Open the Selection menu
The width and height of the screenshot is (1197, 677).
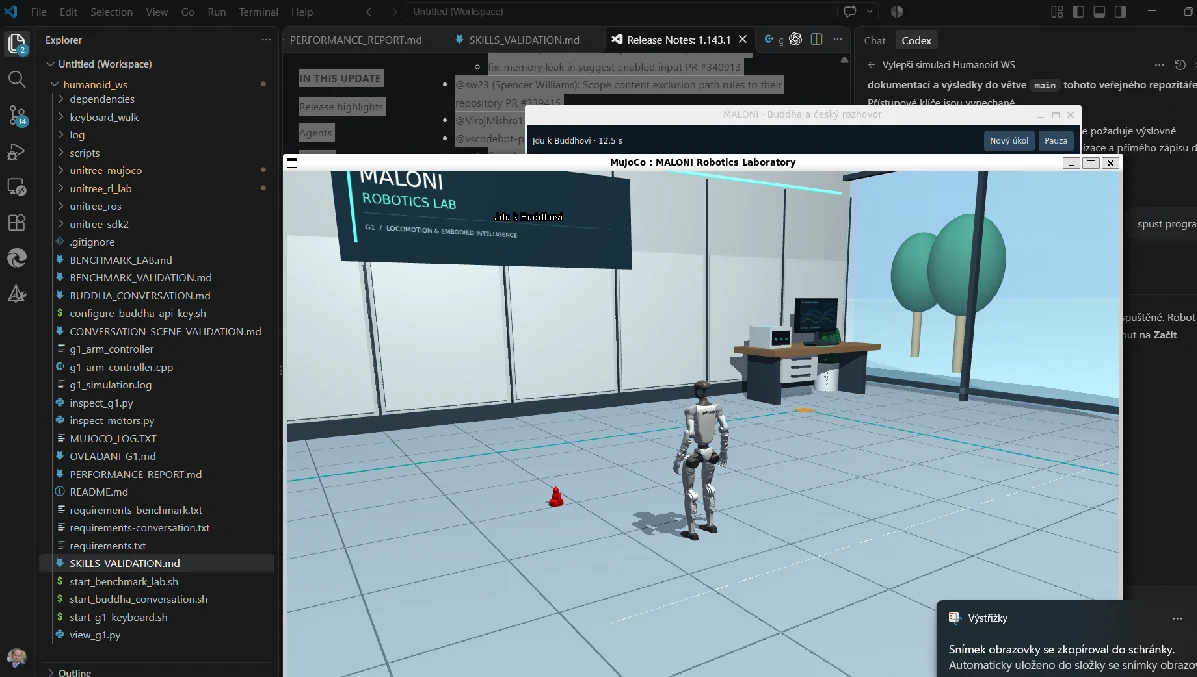pos(111,11)
